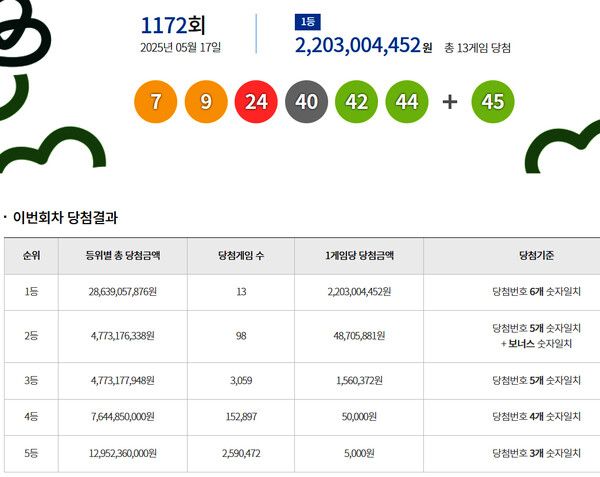Viewport: 600px width, 477px height.
Task: Click the 2등 rank cell
Action: point(31,336)
